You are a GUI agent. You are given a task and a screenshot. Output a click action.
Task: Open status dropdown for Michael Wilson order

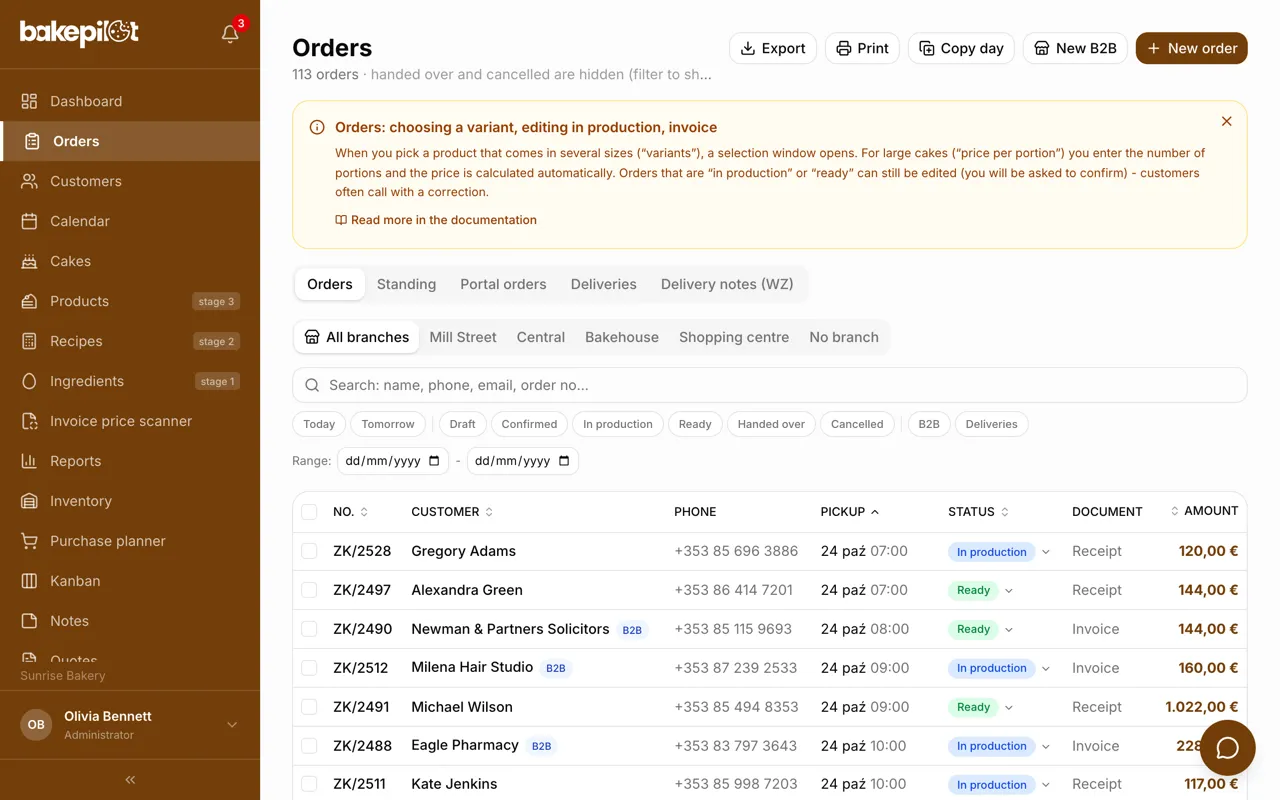pos(1009,708)
